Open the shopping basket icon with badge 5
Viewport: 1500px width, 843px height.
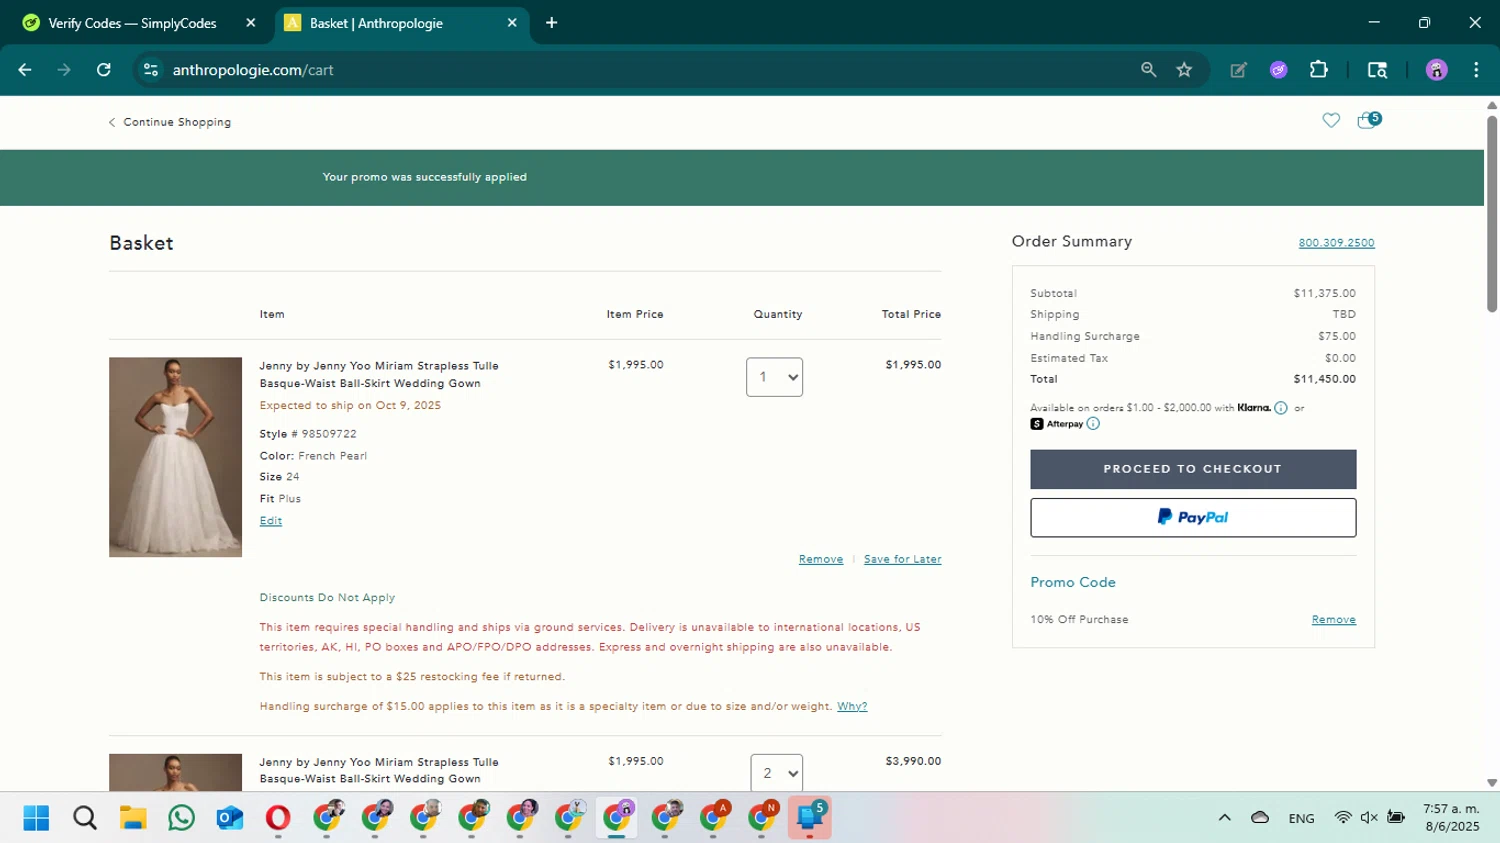point(1368,120)
